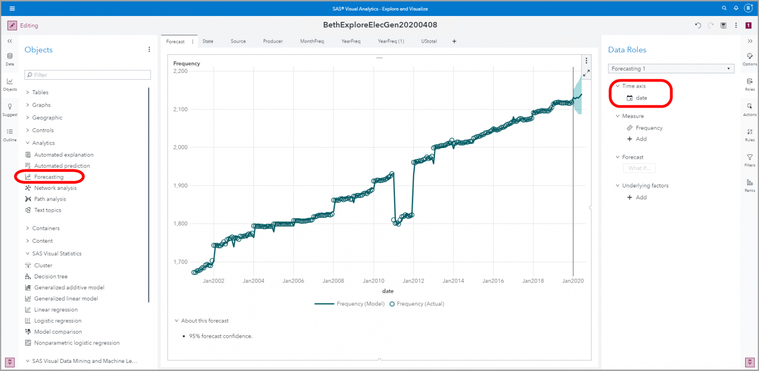759x371 pixels.
Task: Click the search icon in top bar
Action: 724,8
